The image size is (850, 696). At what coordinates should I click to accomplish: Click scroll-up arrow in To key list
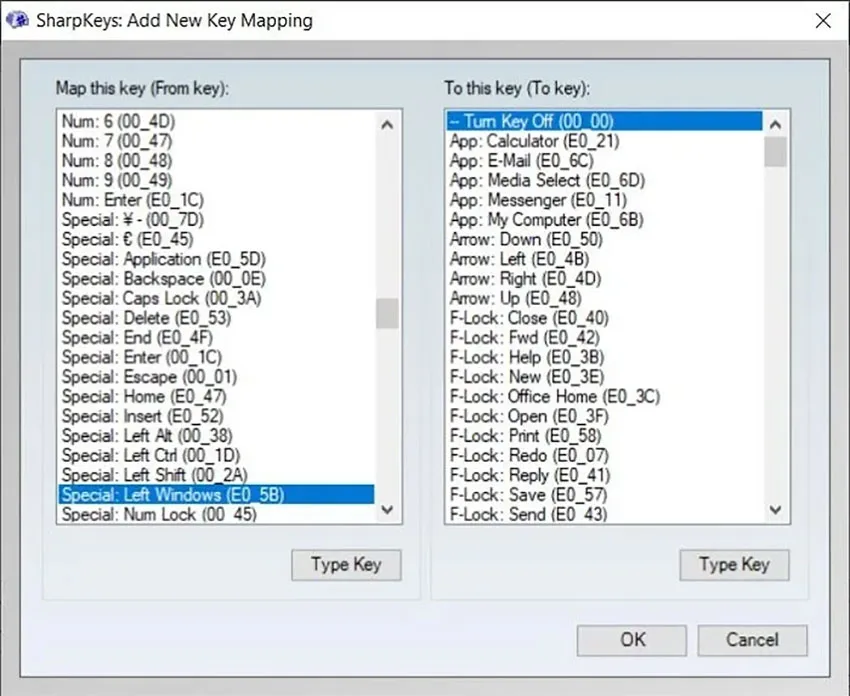(x=775, y=125)
